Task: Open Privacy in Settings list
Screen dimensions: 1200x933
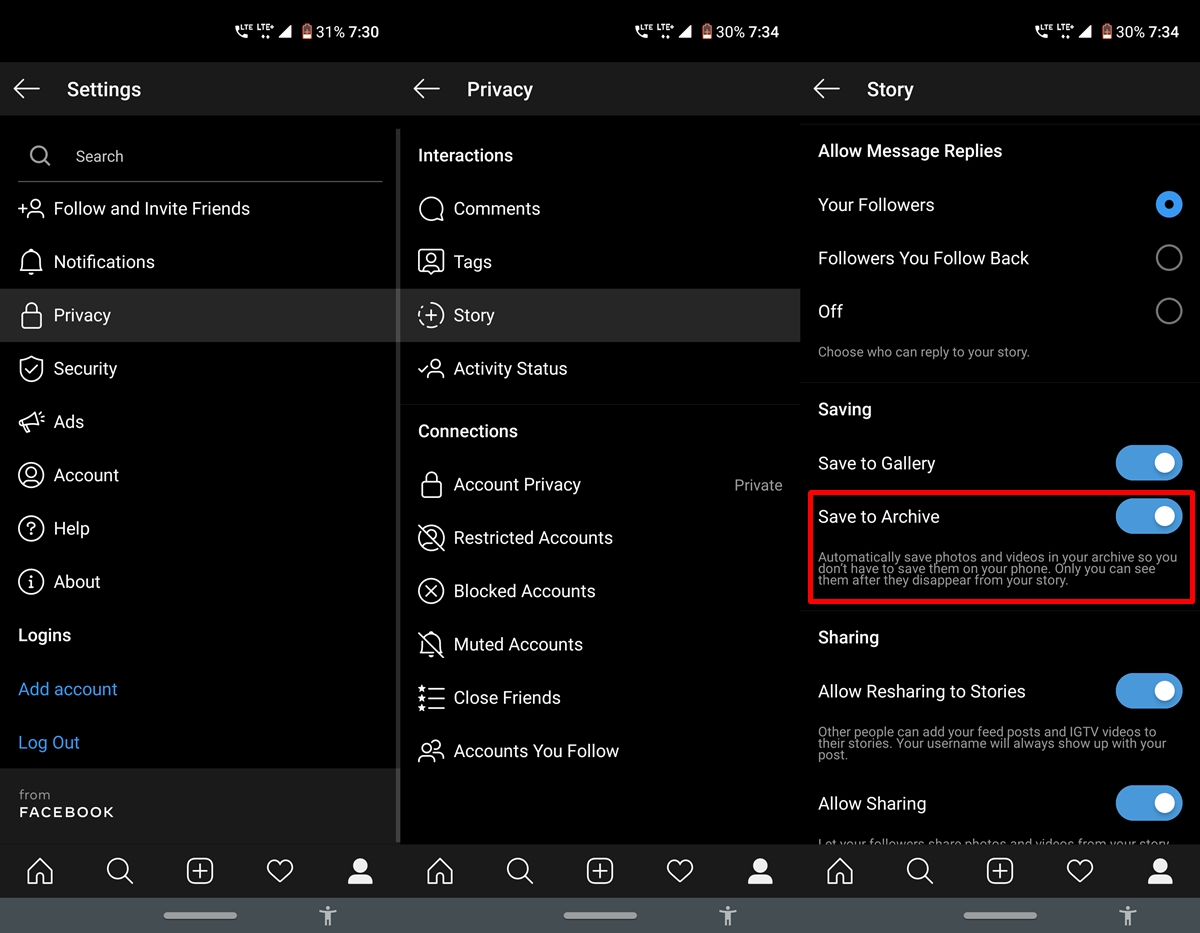Action: coord(200,315)
